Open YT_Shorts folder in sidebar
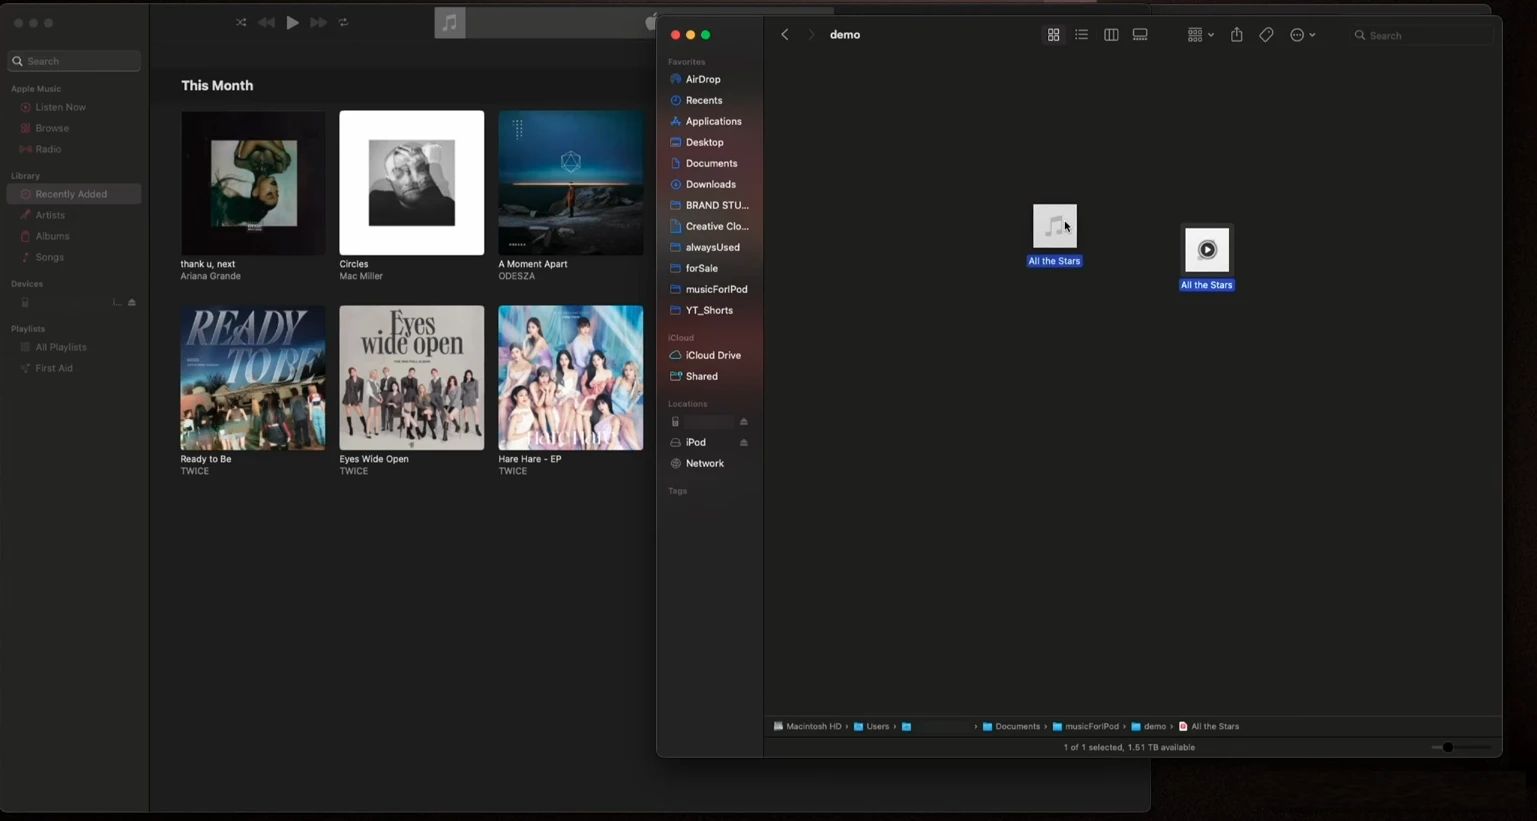This screenshot has height=821, width=1537. click(x=708, y=310)
